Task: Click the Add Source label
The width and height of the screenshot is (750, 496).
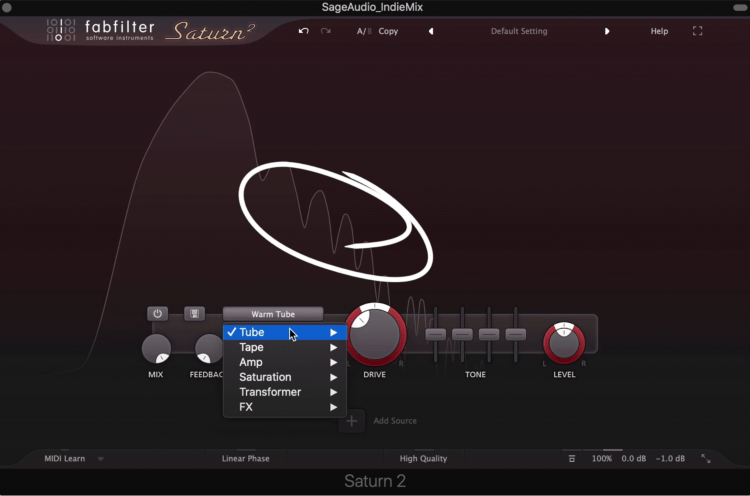Action: tap(395, 421)
